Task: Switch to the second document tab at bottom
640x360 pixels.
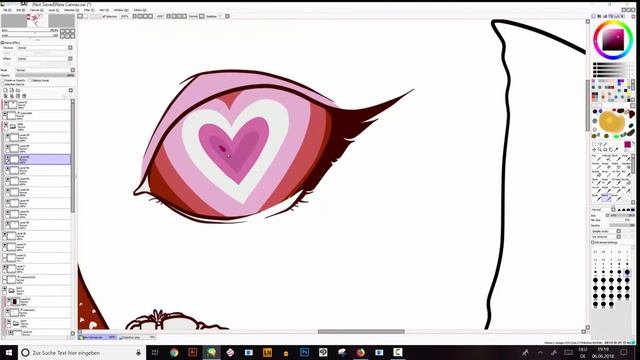Action: (137, 337)
